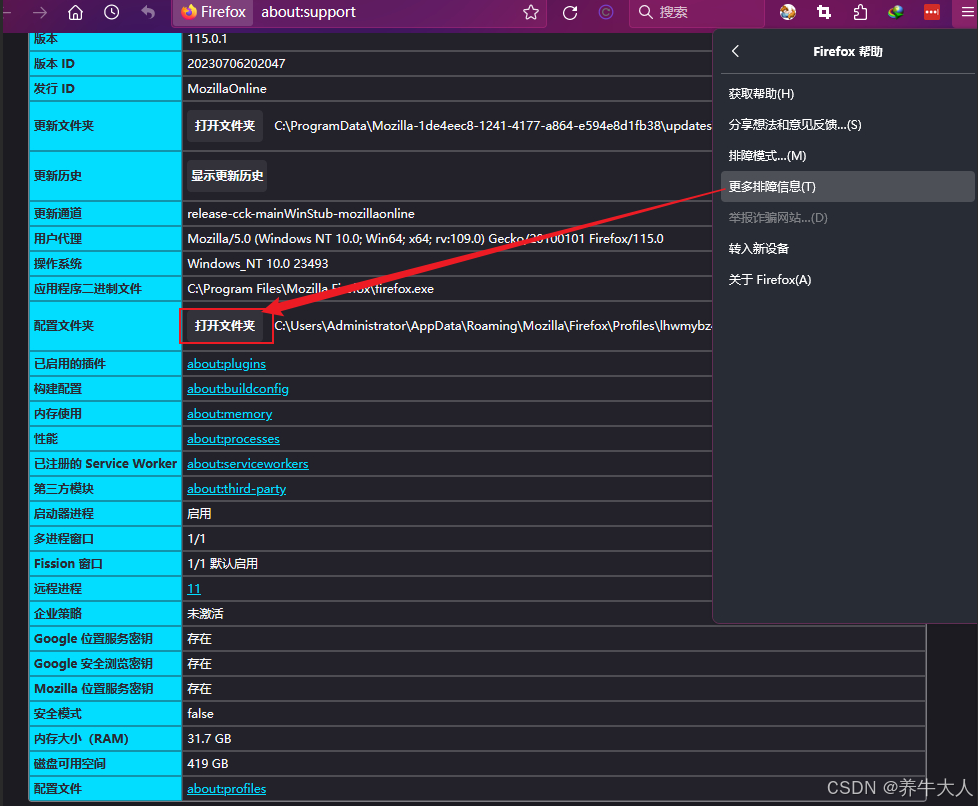The width and height of the screenshot is (978, 806).
Task: Click the red dots extension icon
Action: coord(932,12)
